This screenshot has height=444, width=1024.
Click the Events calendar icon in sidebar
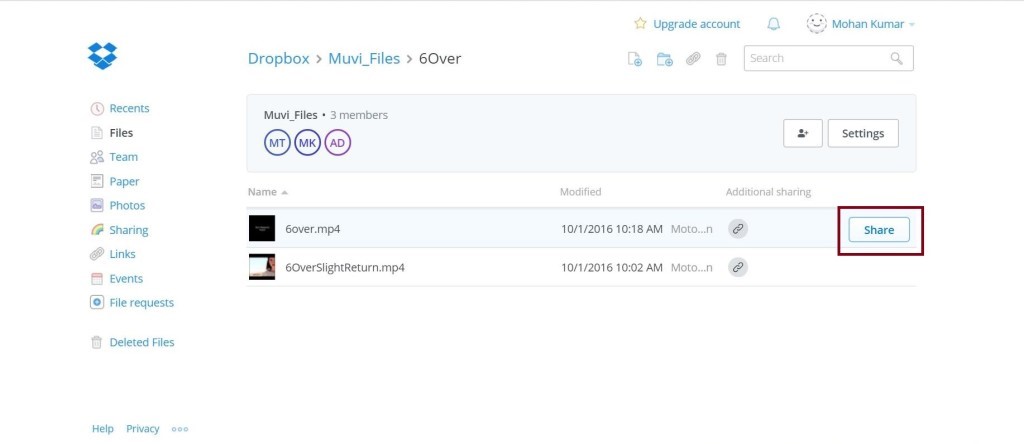[x=97, y=279]
